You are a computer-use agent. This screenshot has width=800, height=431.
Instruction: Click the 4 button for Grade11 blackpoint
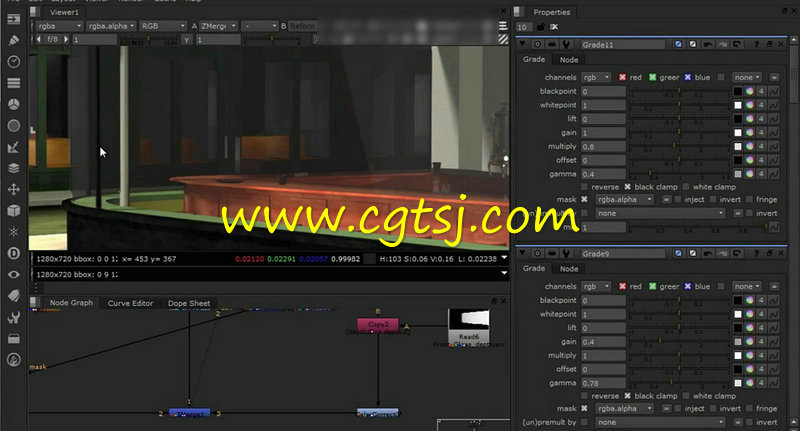761,91
